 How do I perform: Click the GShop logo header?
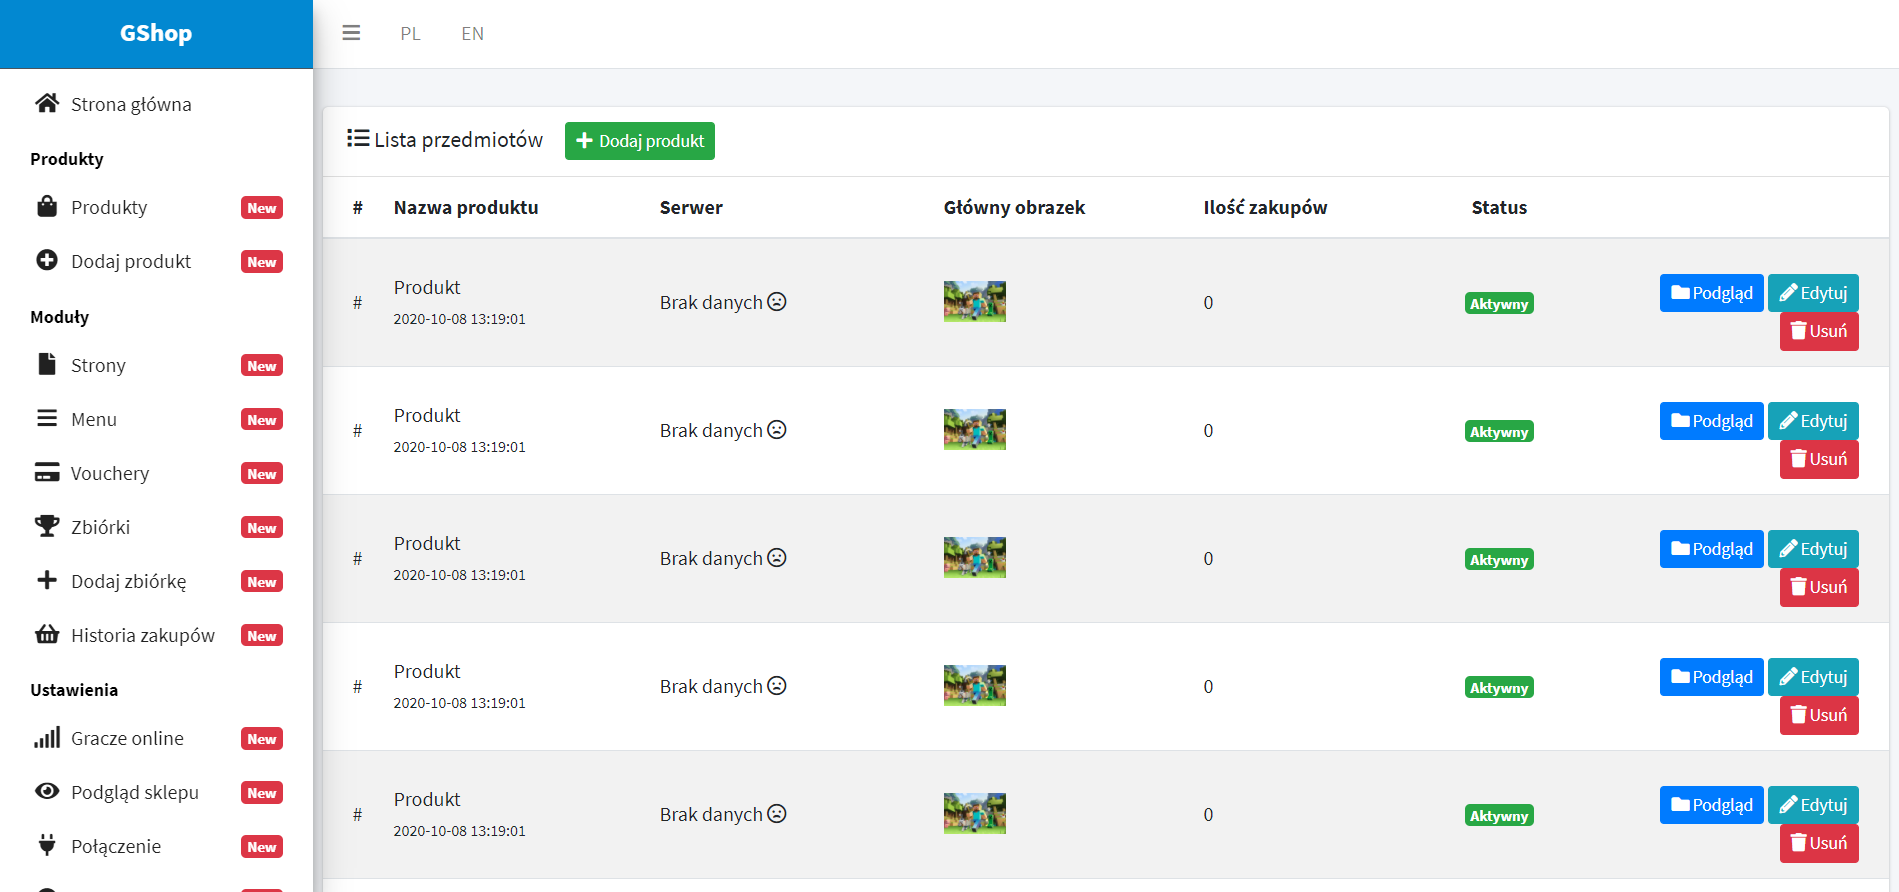(x=156, y=33)
